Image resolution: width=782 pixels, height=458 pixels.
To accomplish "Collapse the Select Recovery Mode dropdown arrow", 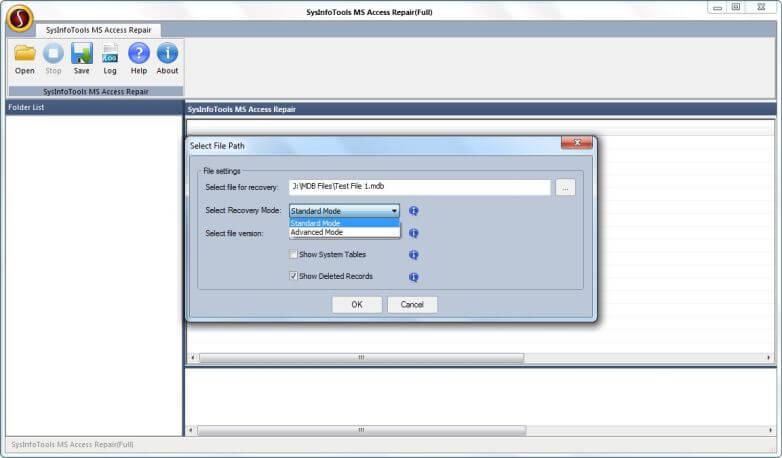I will [x=394, y=211].
